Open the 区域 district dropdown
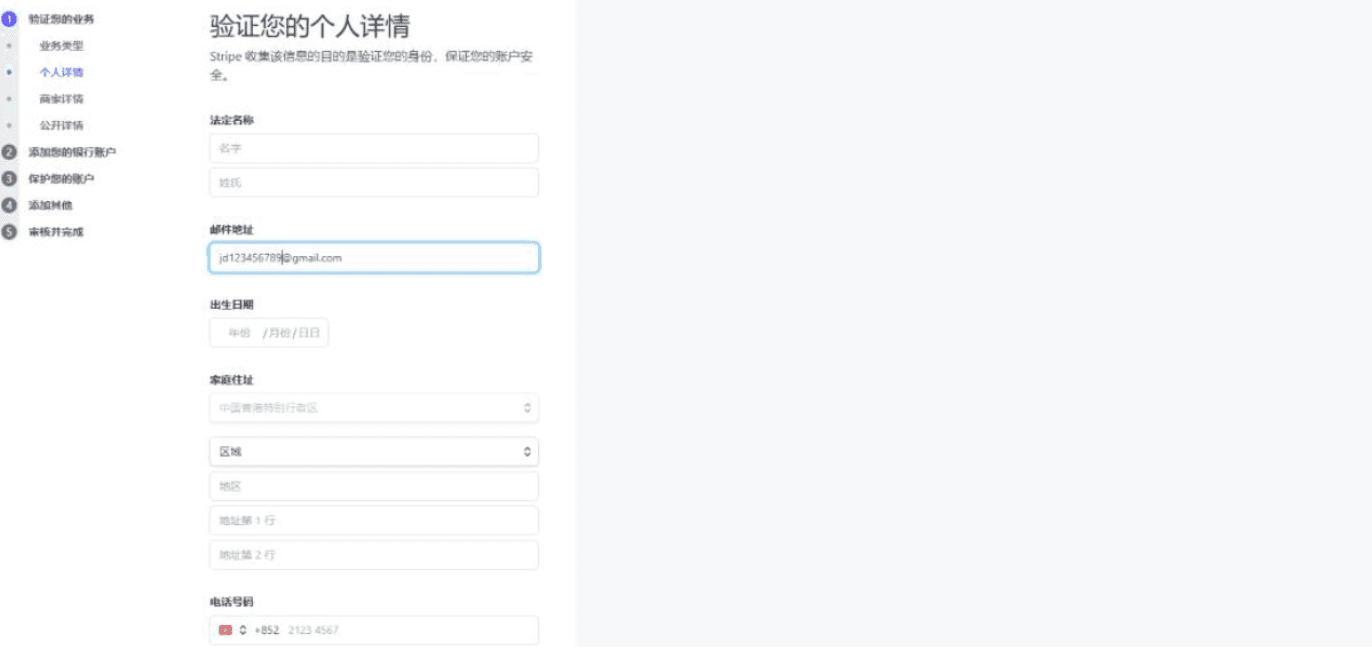The image size is (1372, 652). [373, 452]
